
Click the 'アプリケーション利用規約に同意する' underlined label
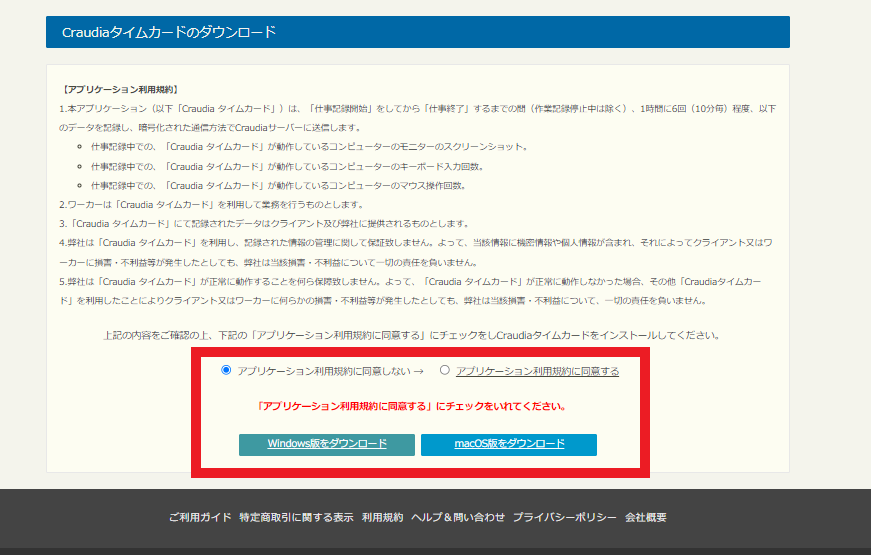pyautogui.click(x=537, y=371)
